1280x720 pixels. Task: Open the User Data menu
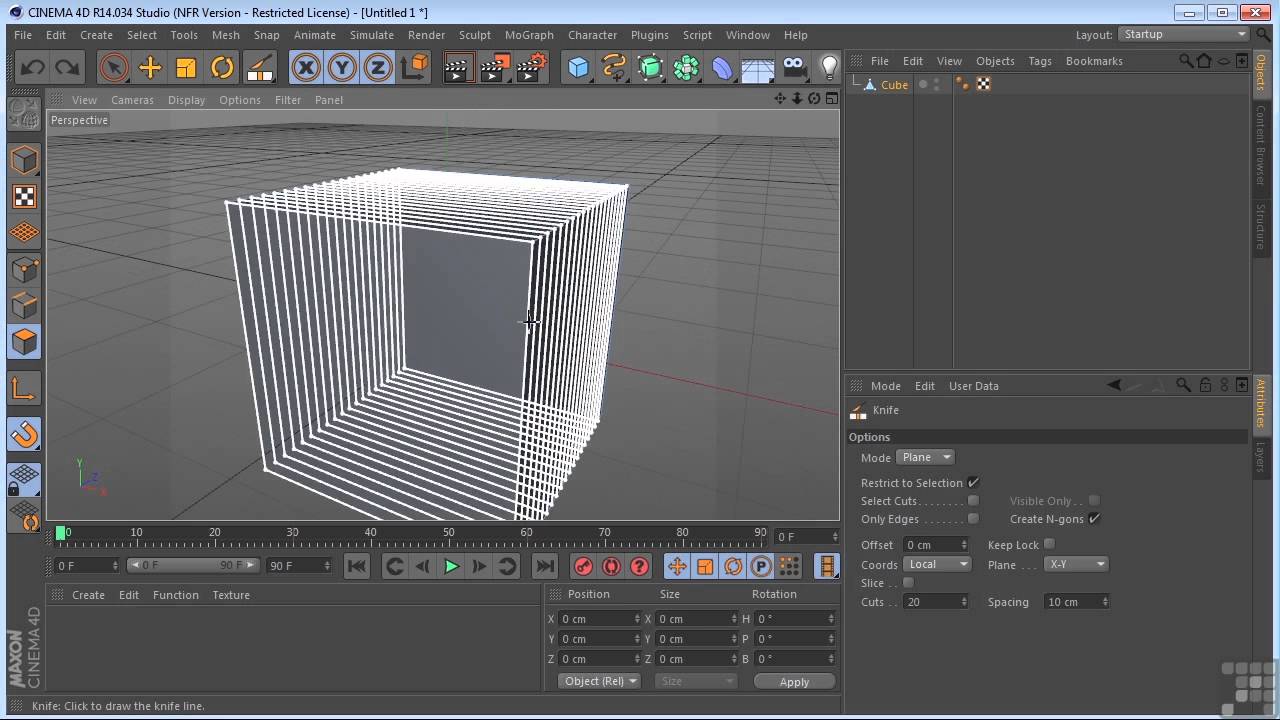[973, 386]
